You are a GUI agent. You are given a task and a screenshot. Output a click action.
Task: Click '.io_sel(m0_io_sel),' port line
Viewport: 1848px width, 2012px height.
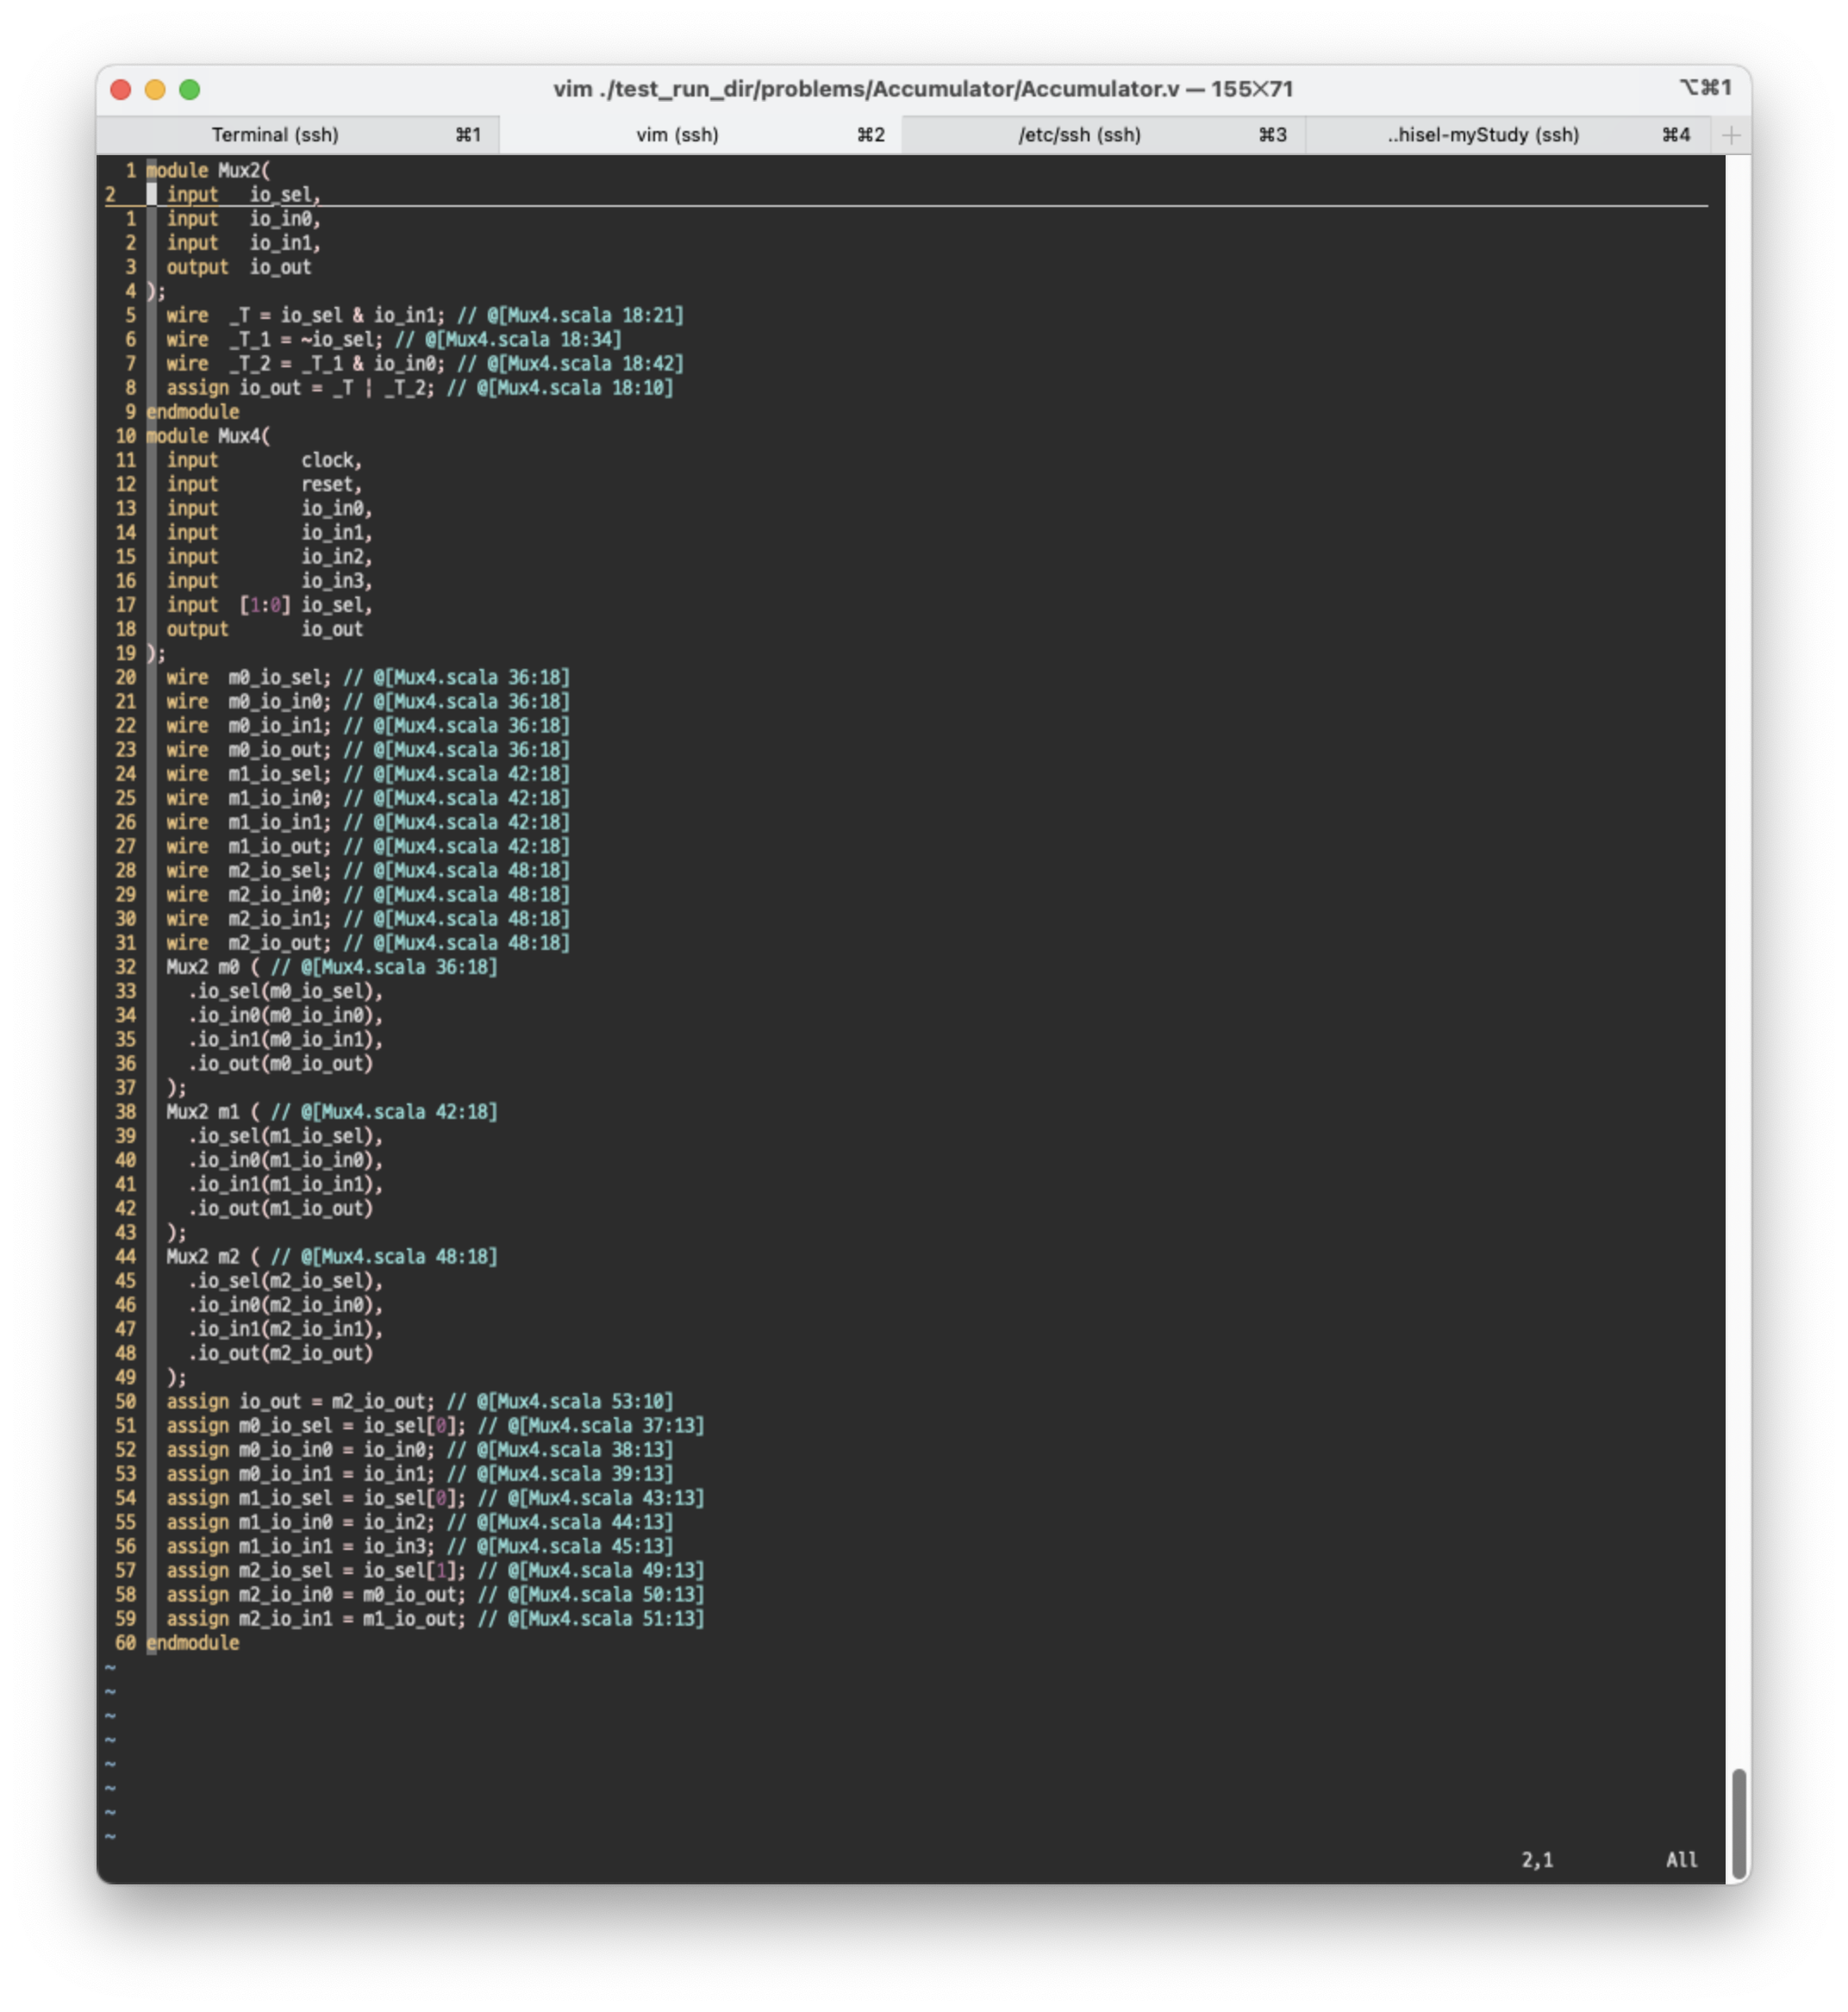(x=285, y=991)
